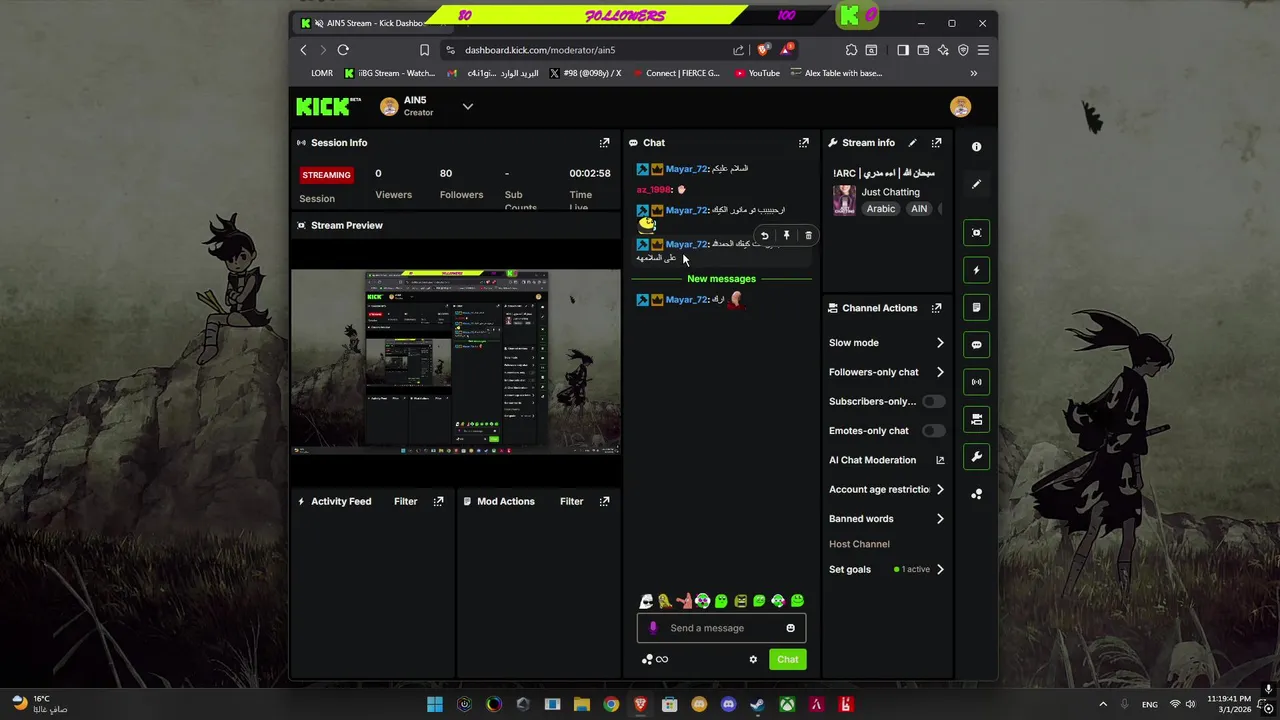
Task: Click the AIN tag
Action: 919,209
